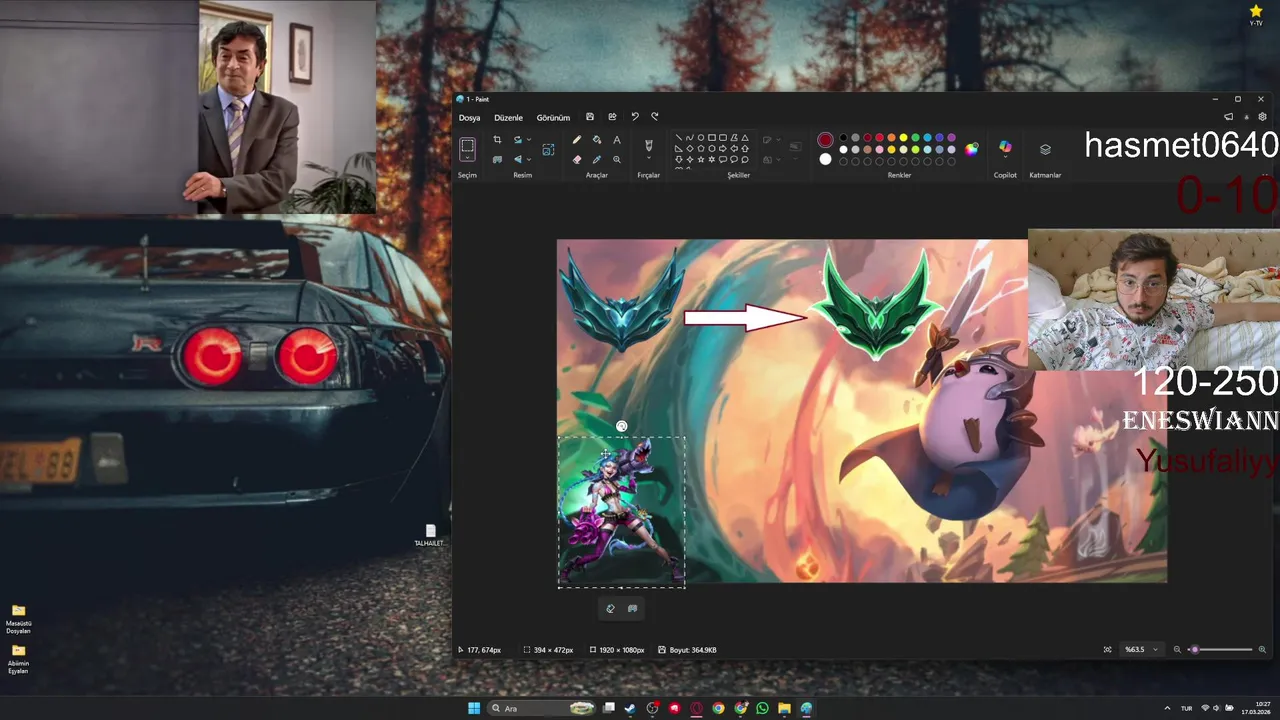Open Steam from the taskbar
The image size is (1280, 720).
click(630, 708)
